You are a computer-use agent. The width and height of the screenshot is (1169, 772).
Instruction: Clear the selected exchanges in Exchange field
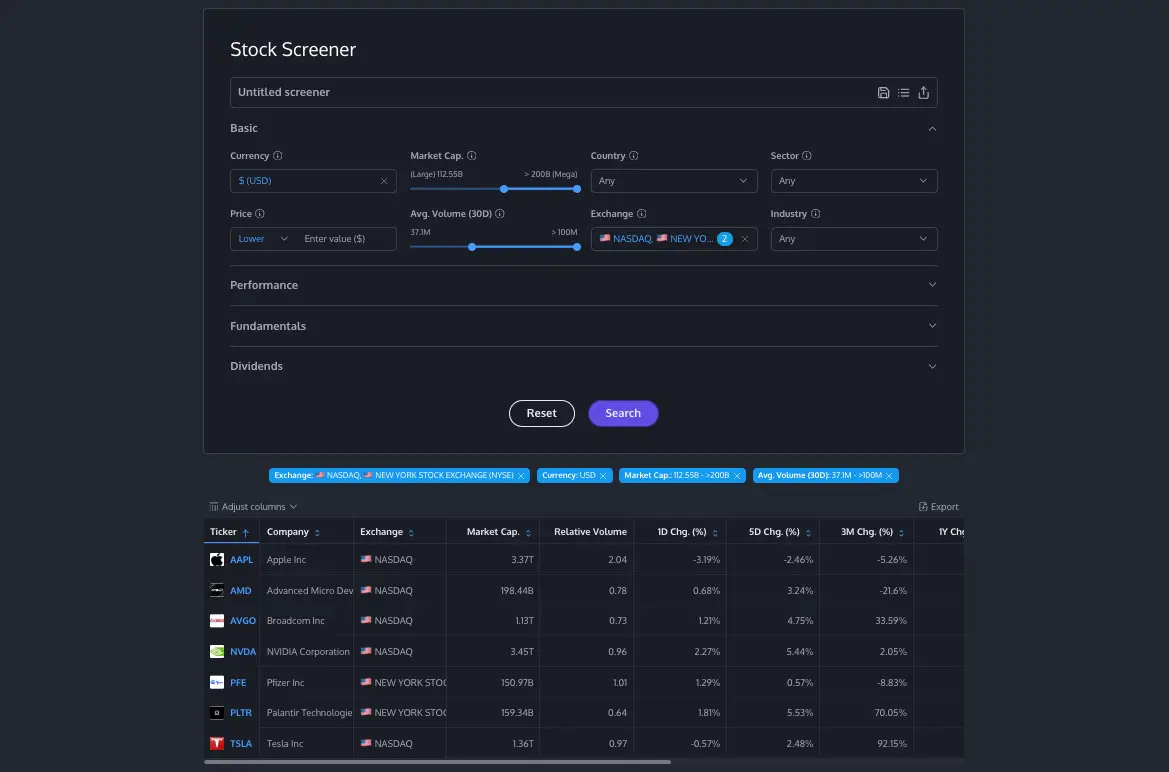745,239
